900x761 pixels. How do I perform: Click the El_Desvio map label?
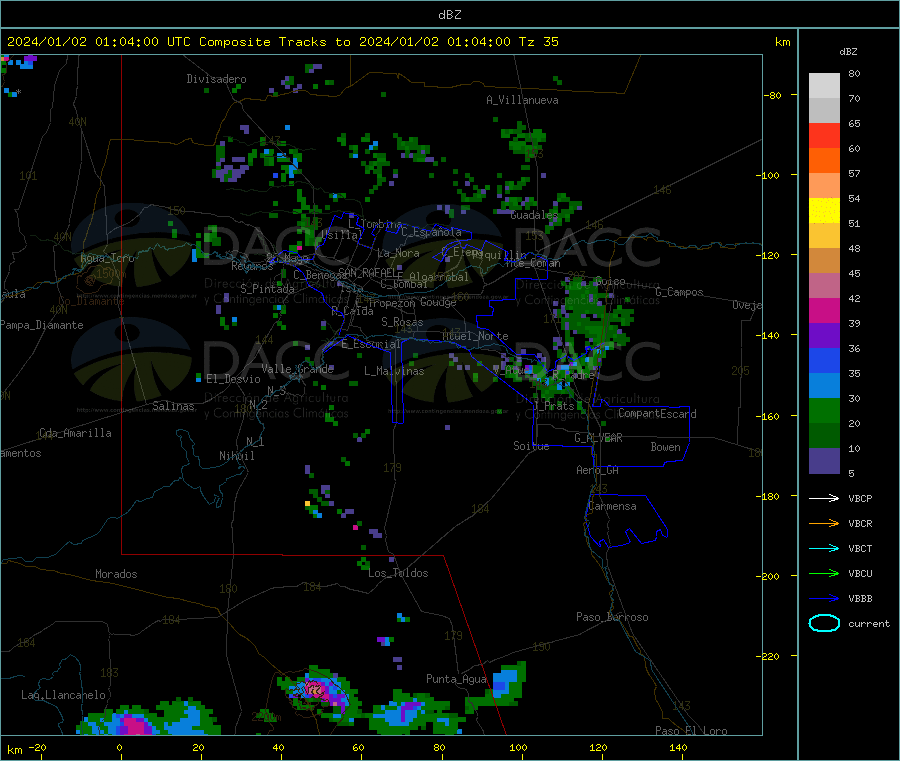(x=233, y=379)
